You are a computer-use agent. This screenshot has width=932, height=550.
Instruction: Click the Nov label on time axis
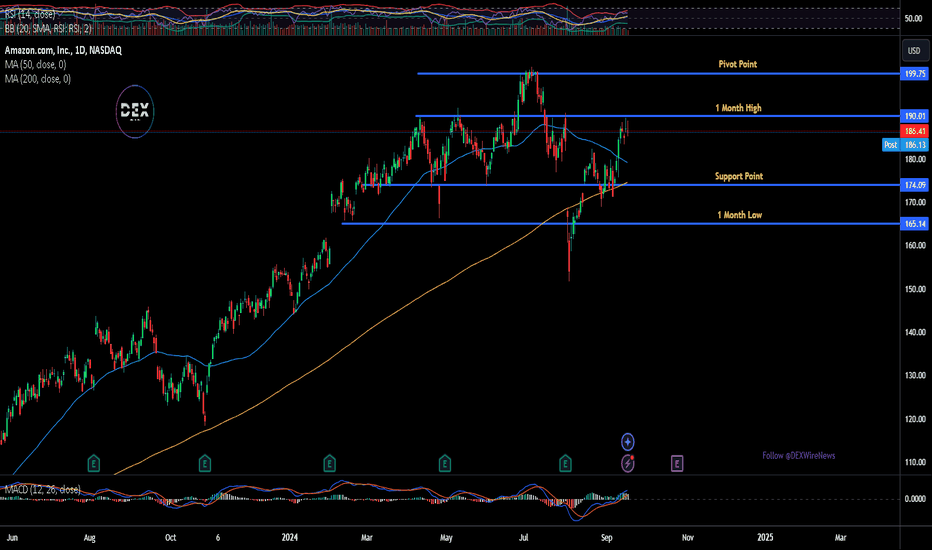tap(688, 538)
